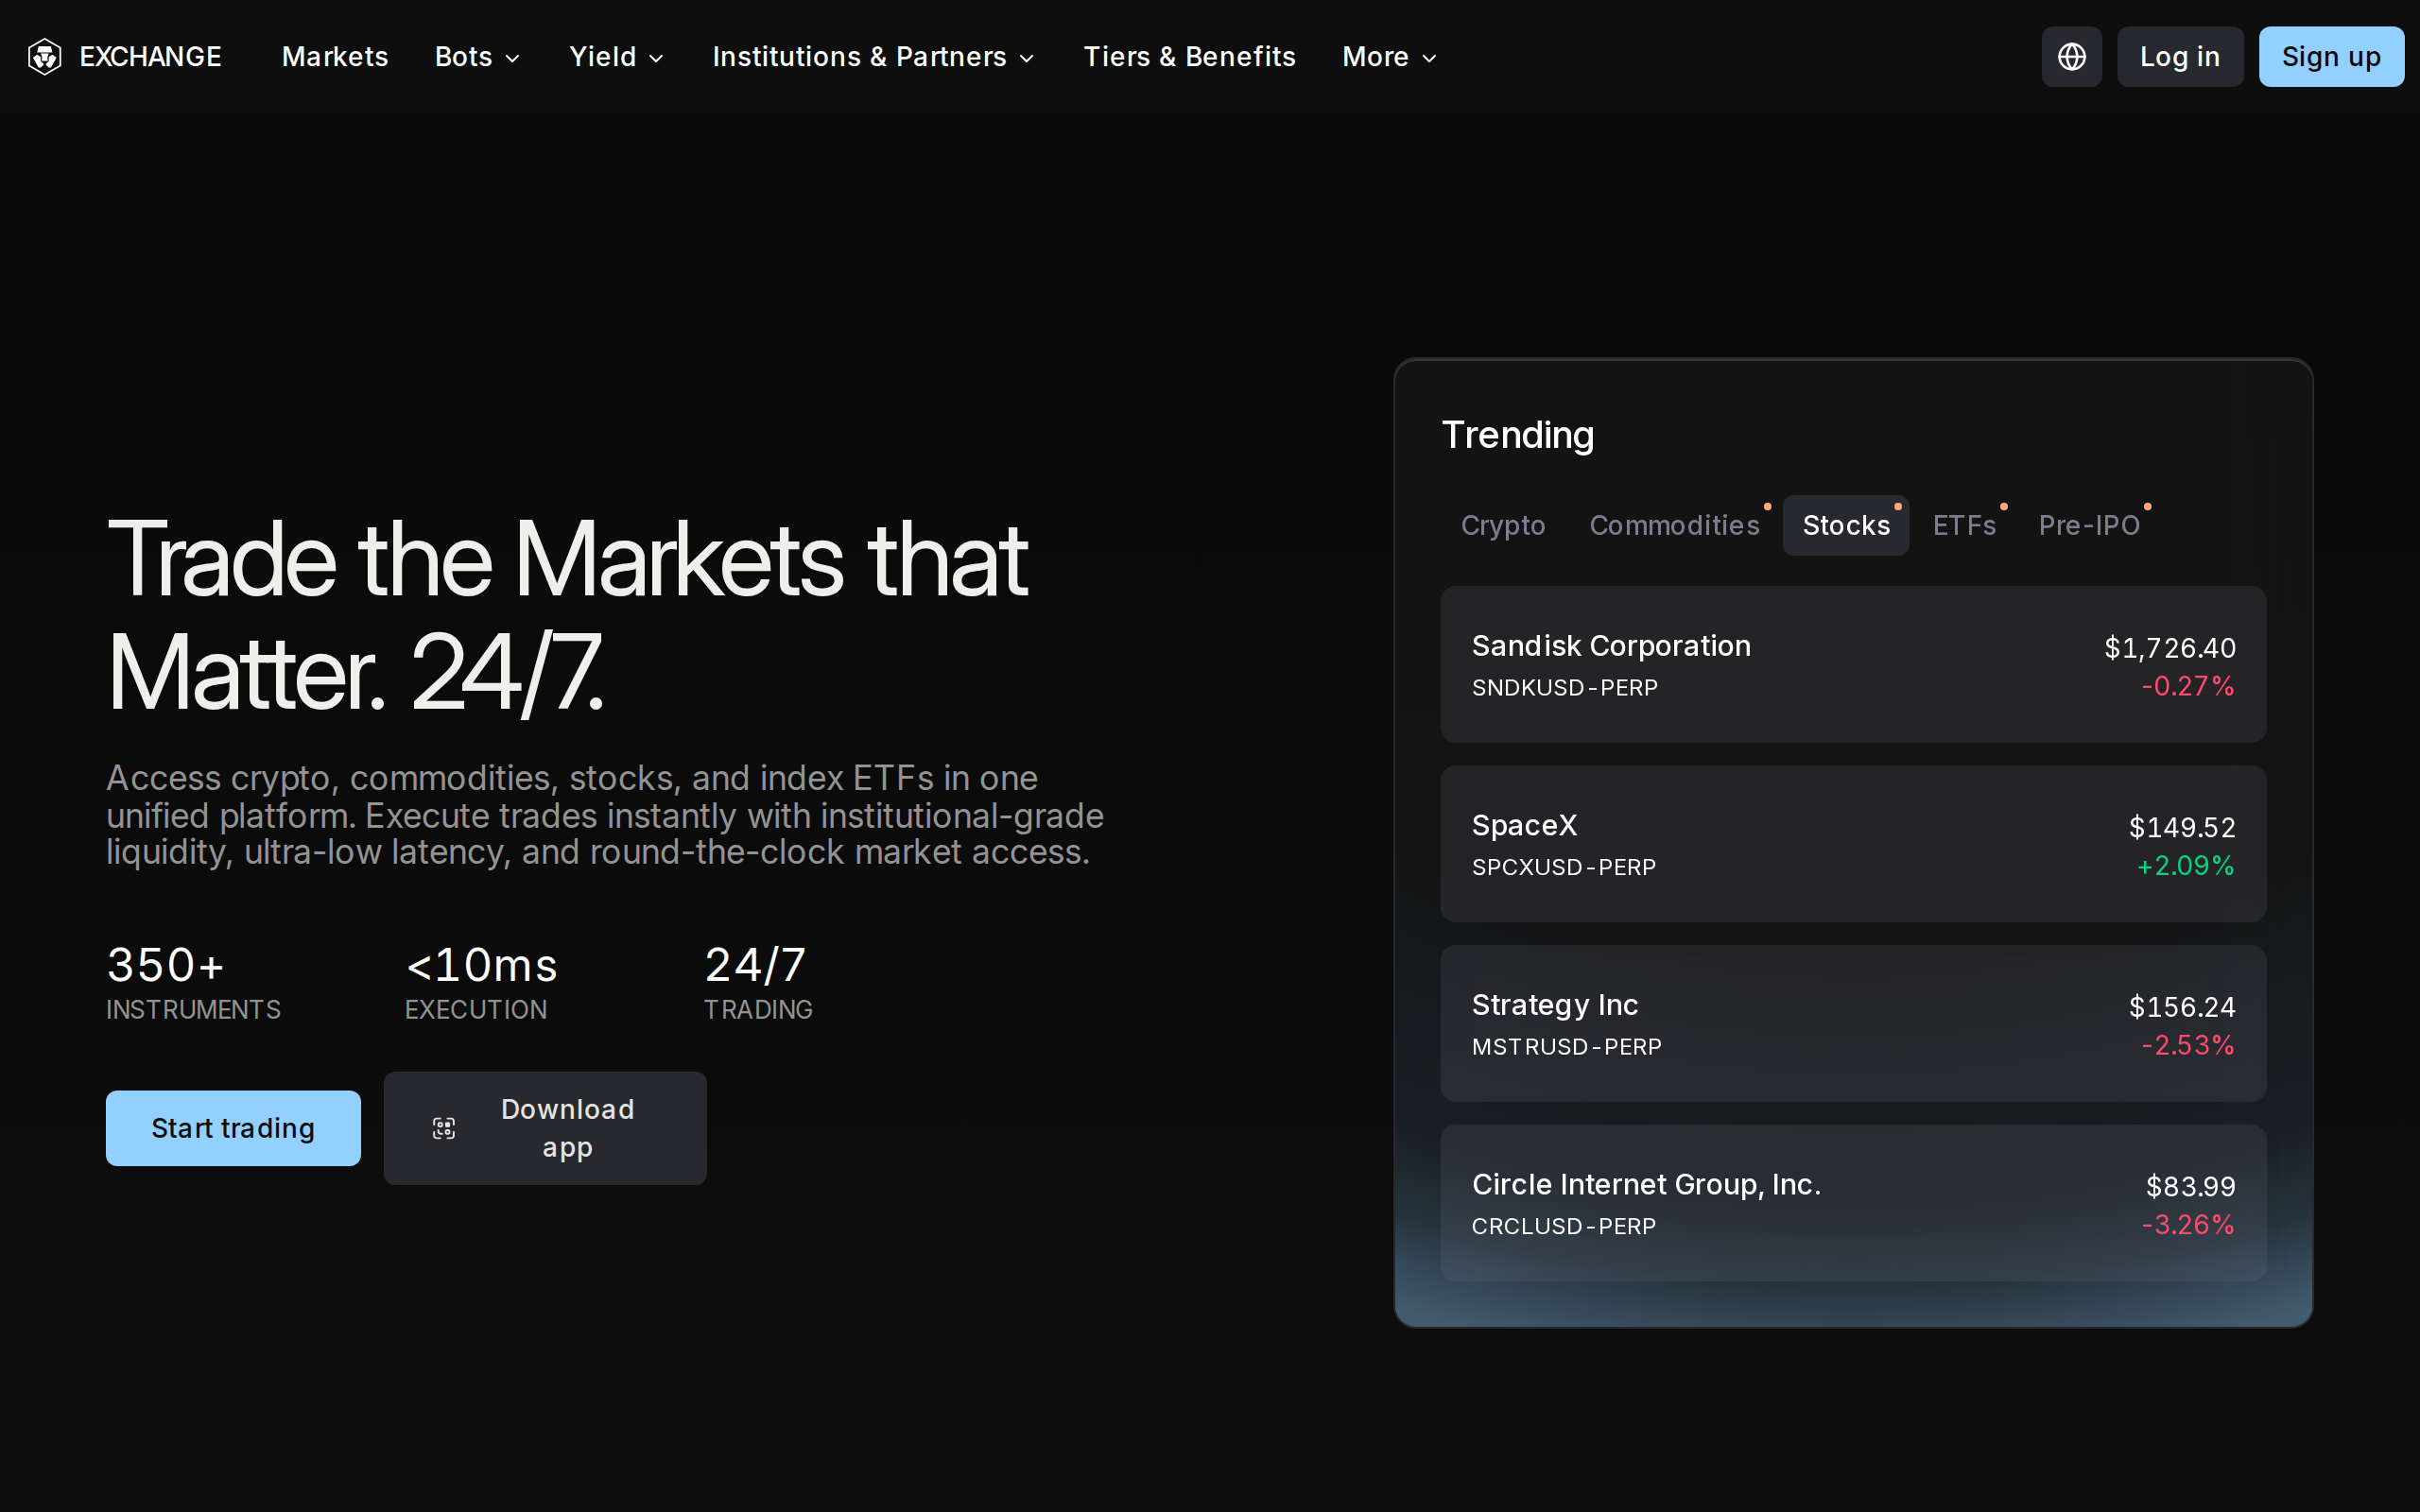
Task: Switch to the Commodities trending tab
Action: (1675, 525)
